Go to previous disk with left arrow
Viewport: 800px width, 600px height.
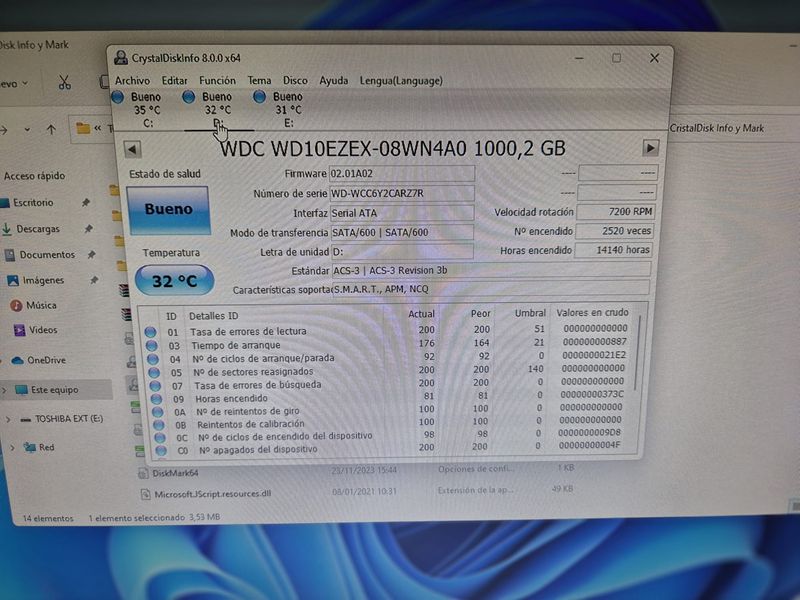(x=133, y=149)
